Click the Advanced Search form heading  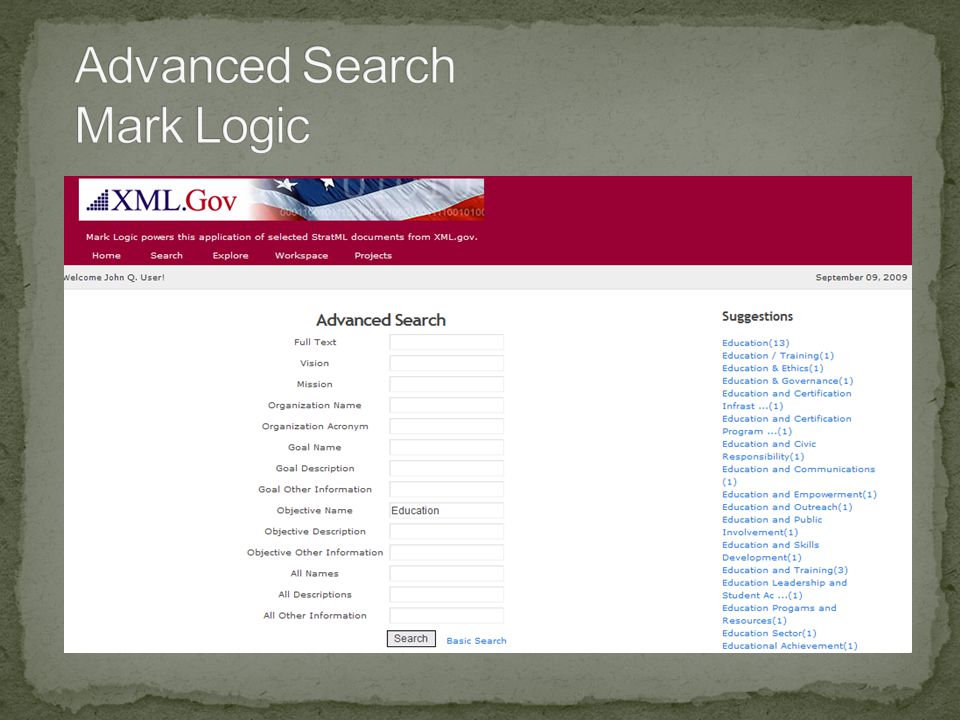[x=381, y=320]
